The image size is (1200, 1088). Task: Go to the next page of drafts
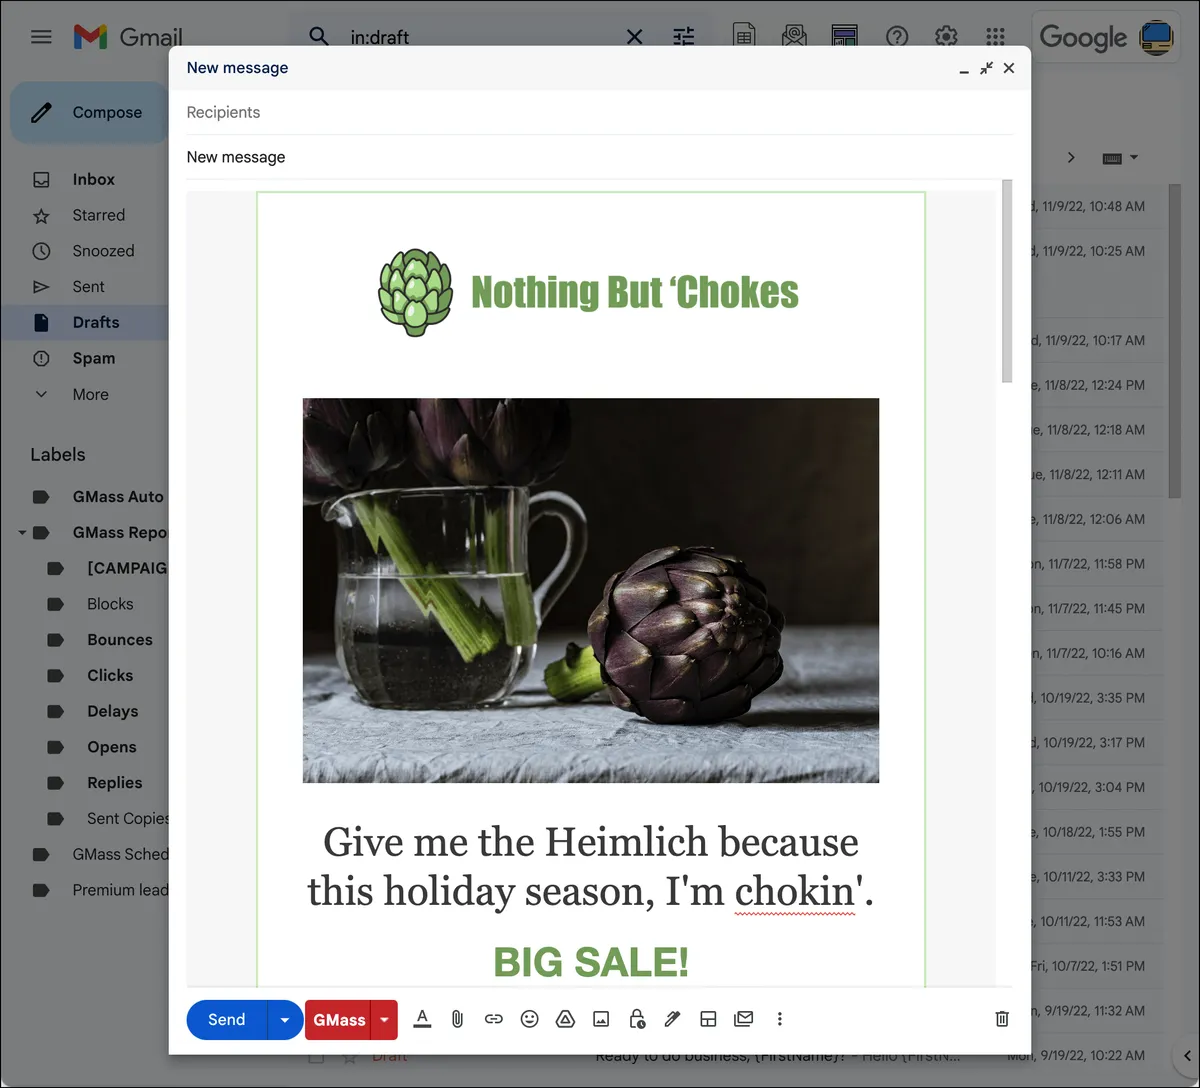1071,158
